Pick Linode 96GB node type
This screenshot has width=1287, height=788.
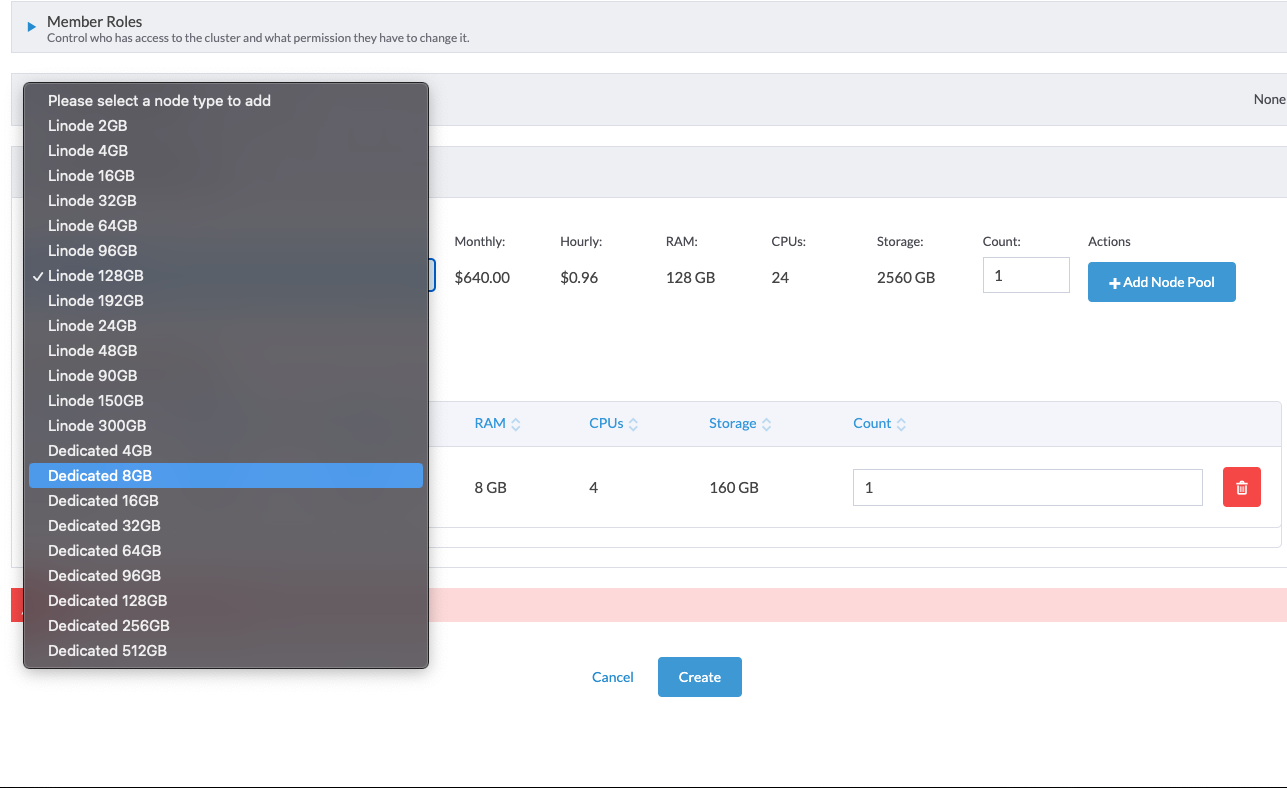226,250
